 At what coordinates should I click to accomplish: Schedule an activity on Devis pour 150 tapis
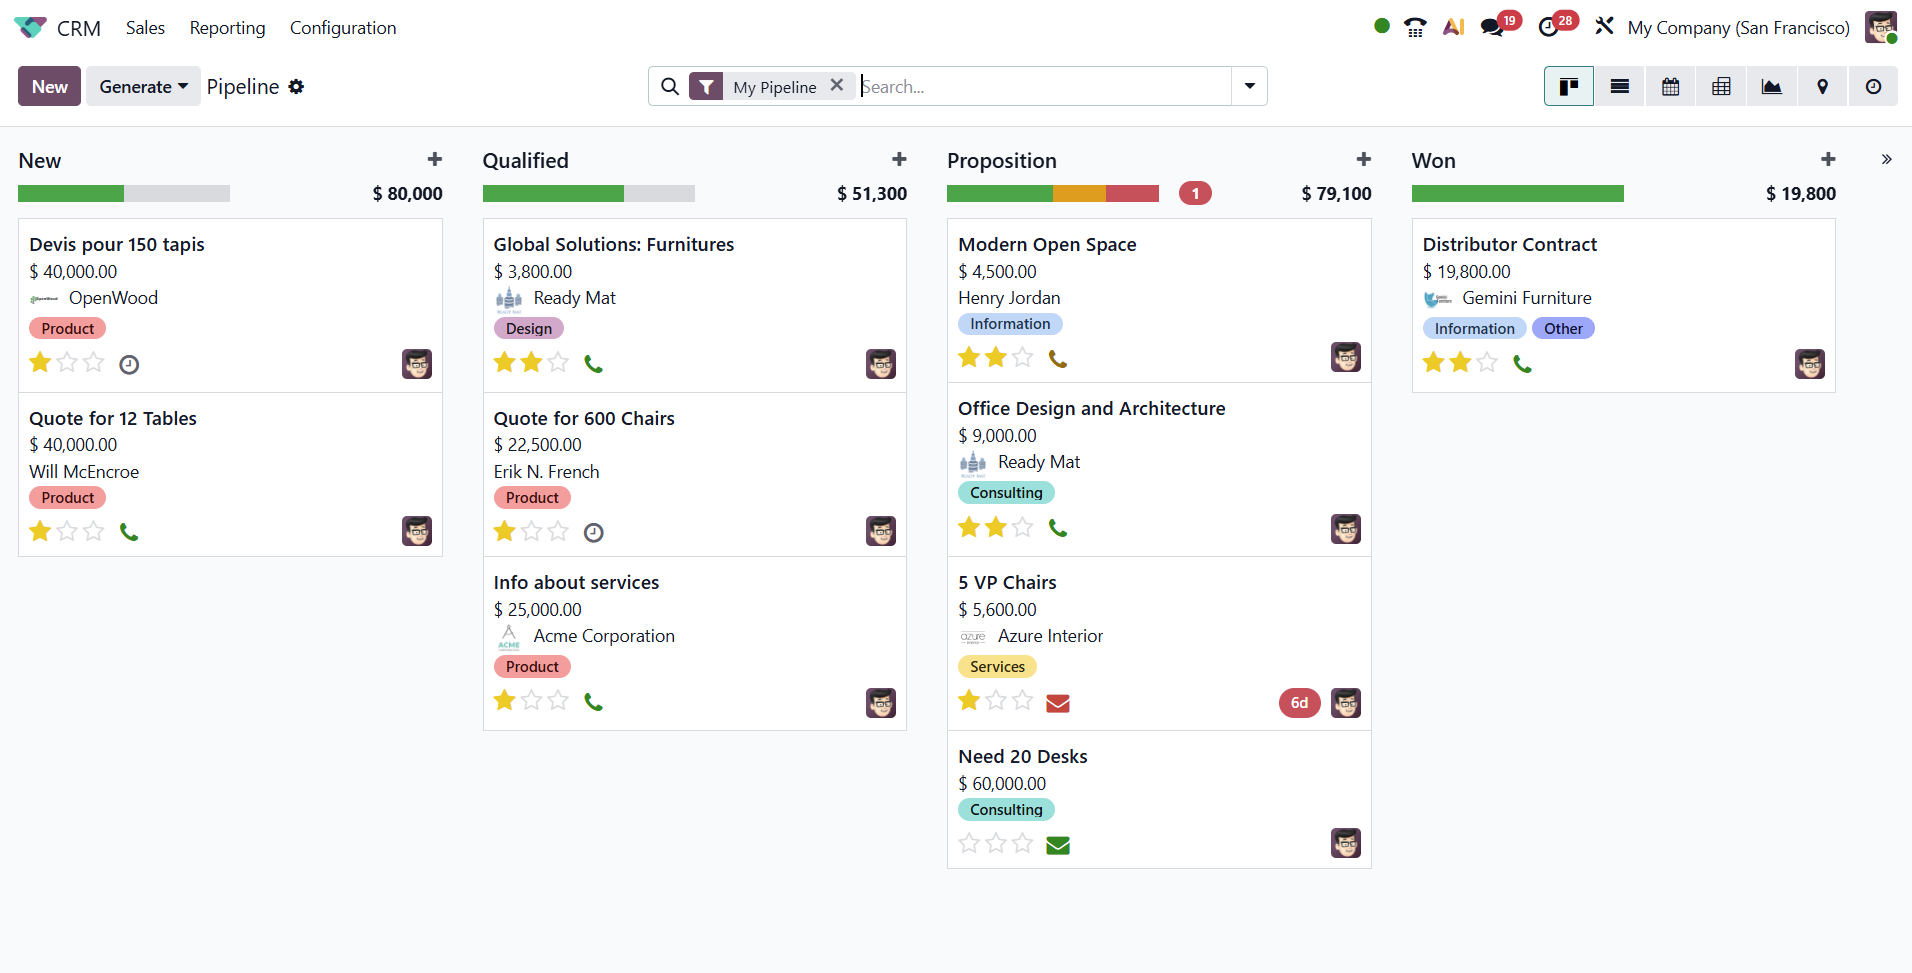point(128,364)
